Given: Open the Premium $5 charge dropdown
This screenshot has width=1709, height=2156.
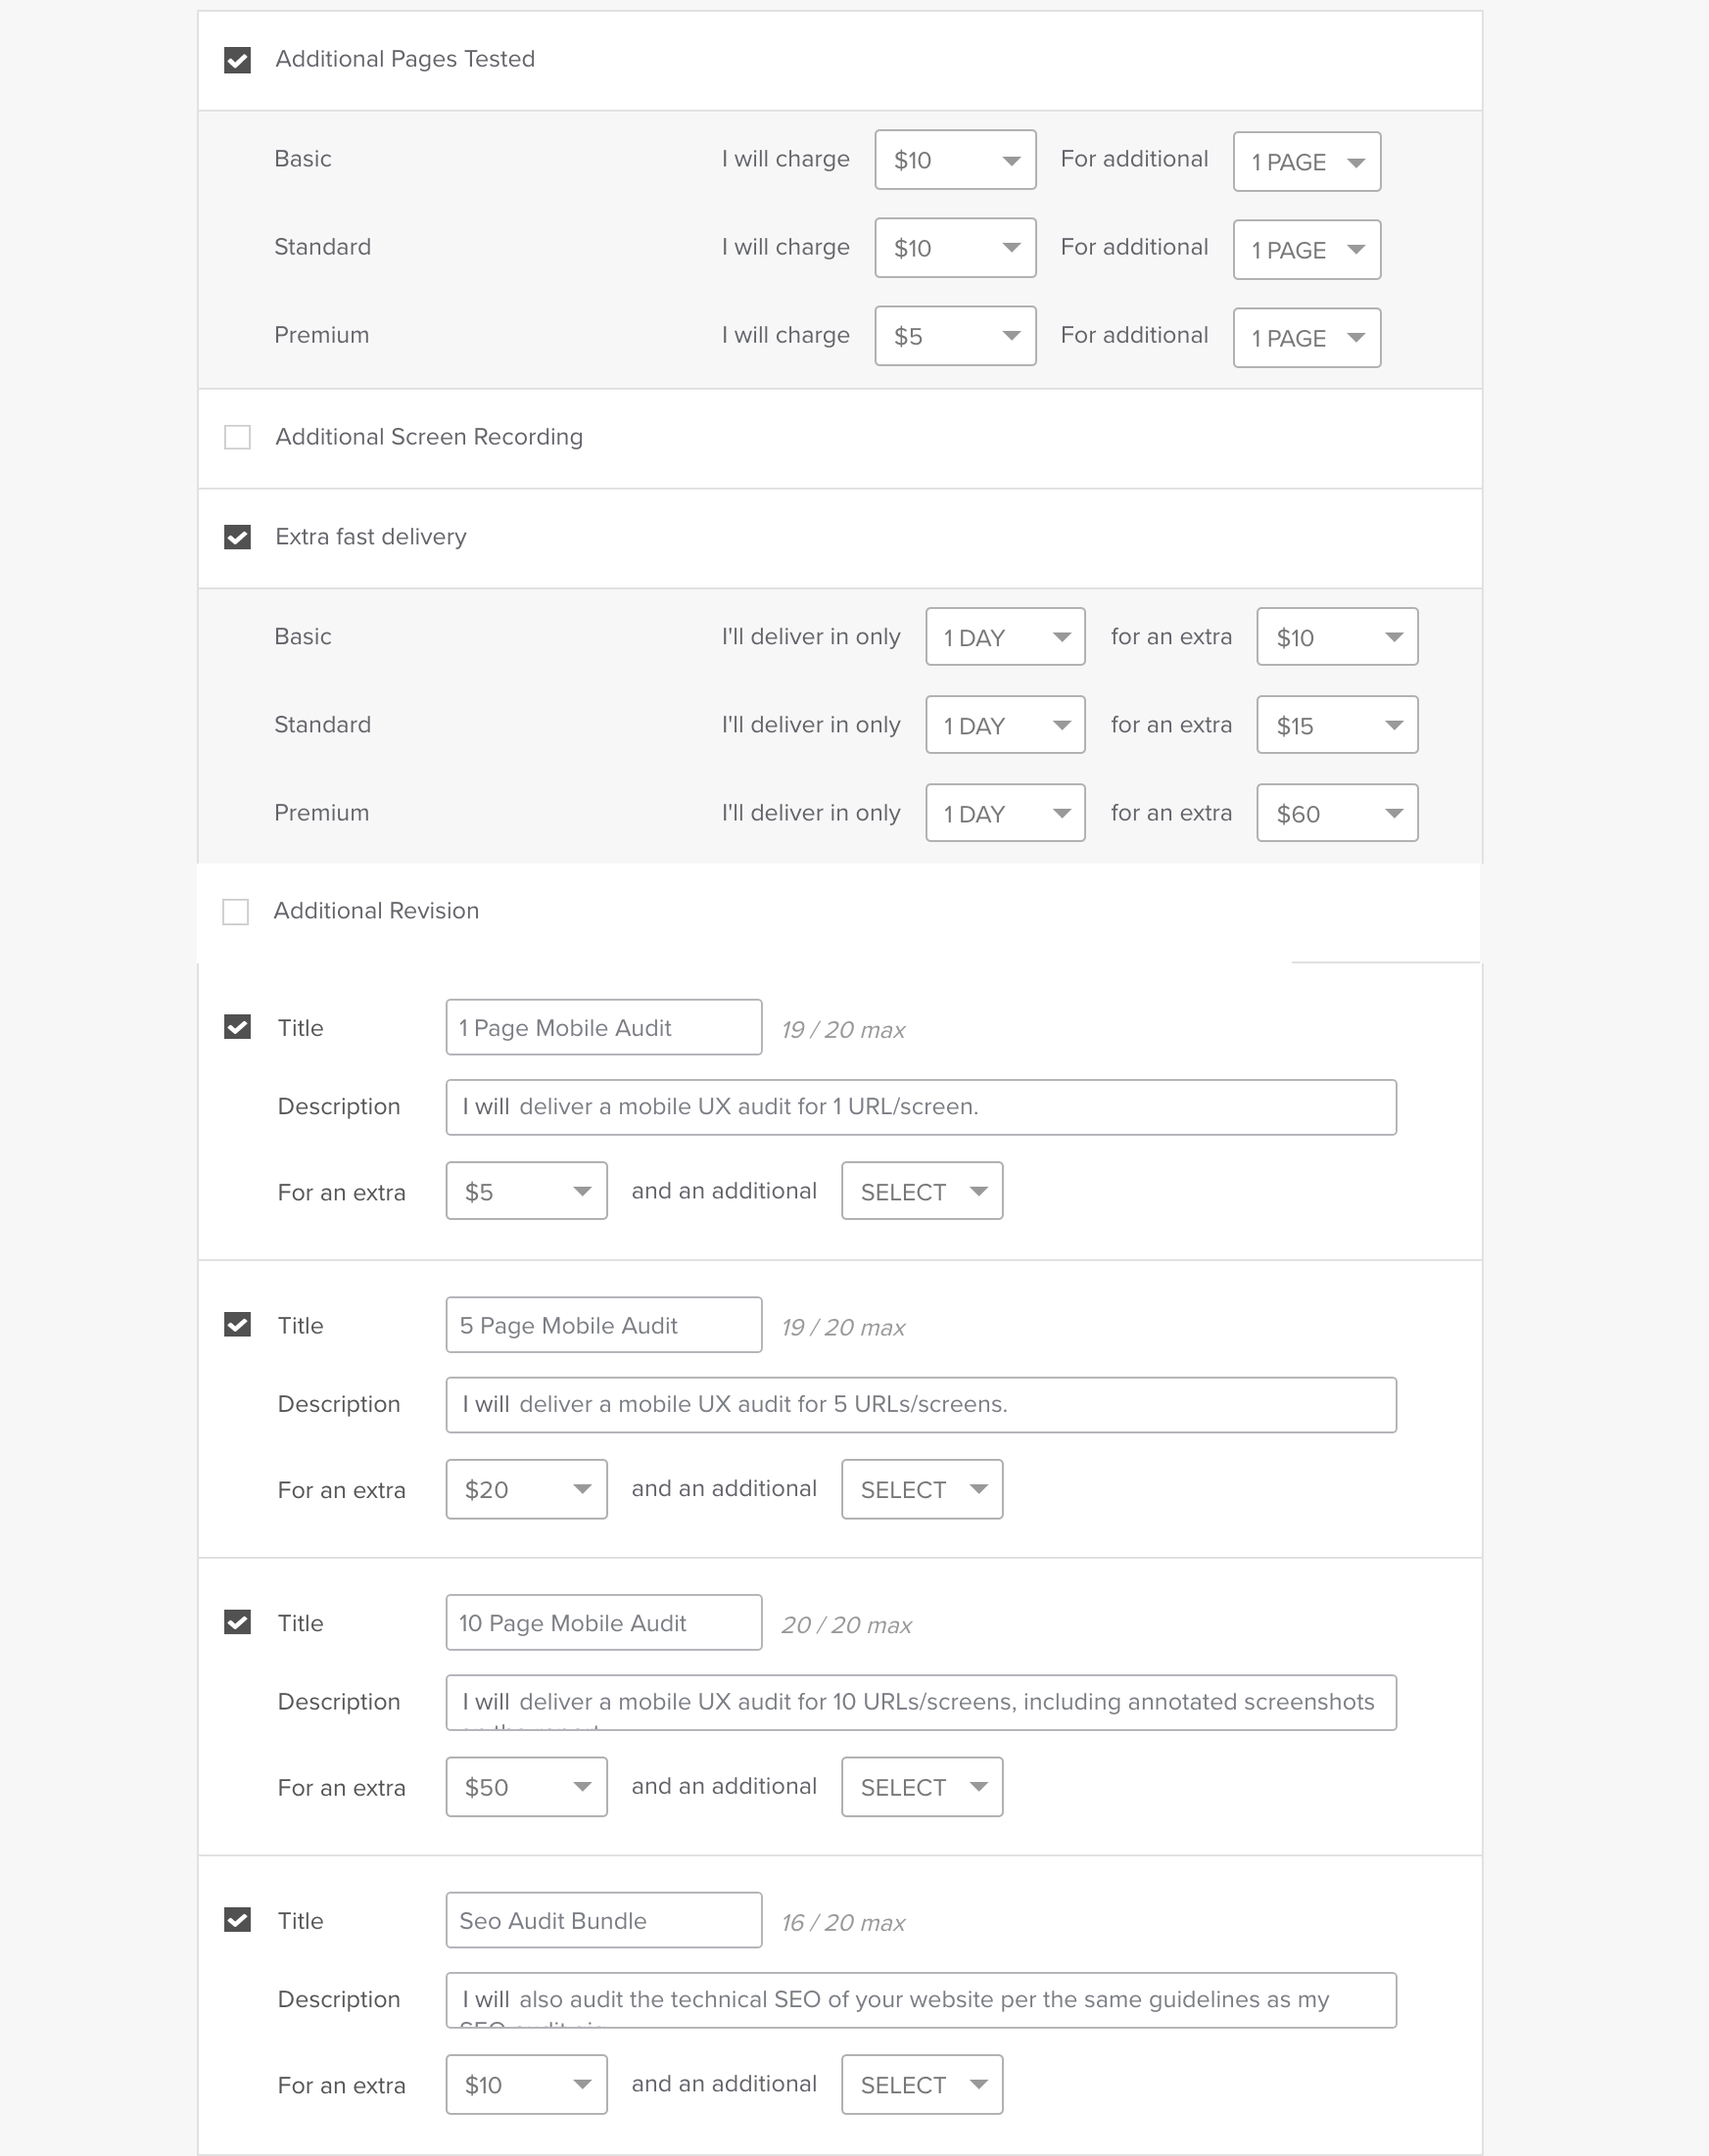Looking at the screenshot, I should click(955, 336).
